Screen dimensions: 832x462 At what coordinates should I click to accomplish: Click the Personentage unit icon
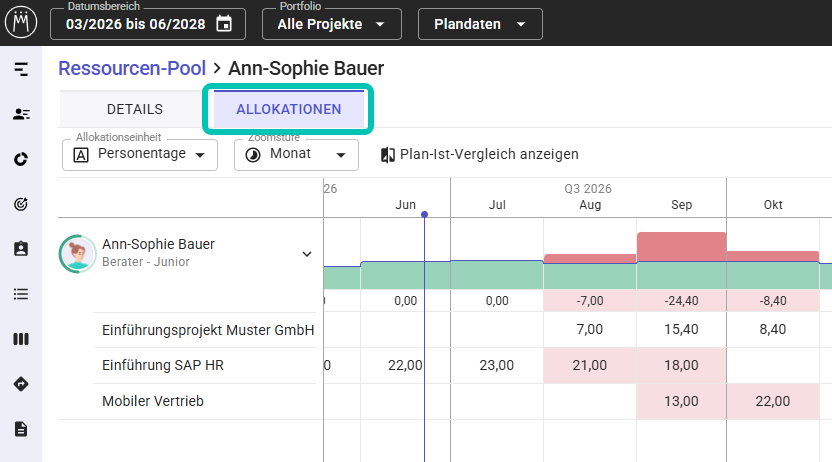click(81, 155)
